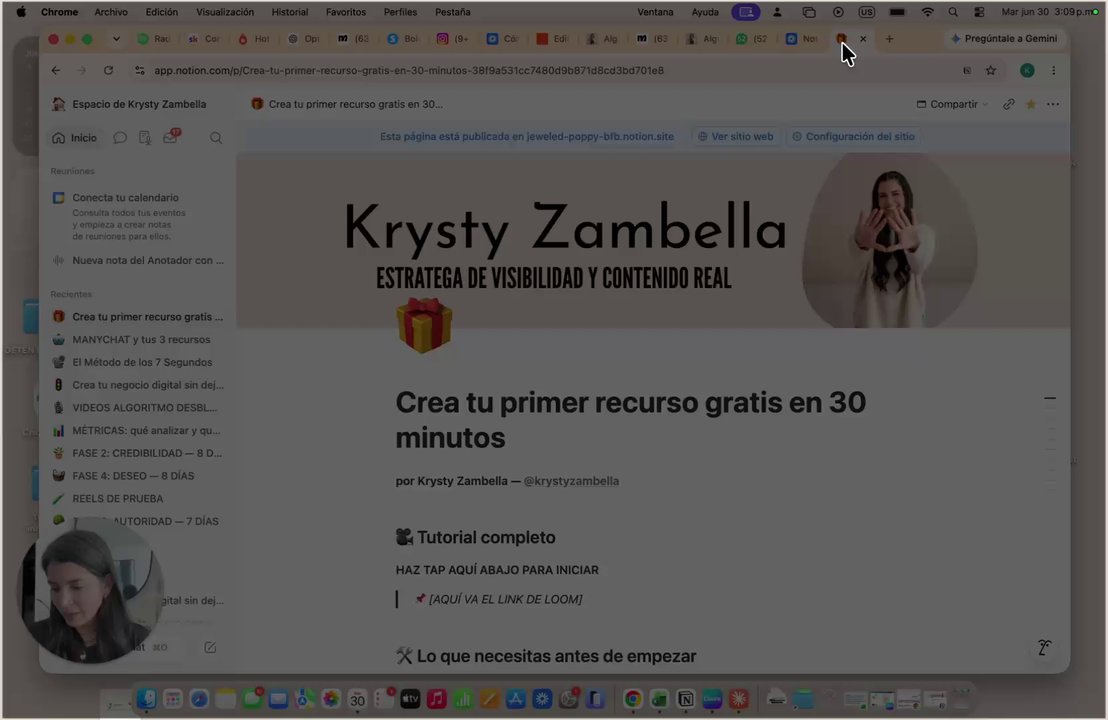Expand the tab search dropdown arrow

pyautogui.click(x=116, y=39)
